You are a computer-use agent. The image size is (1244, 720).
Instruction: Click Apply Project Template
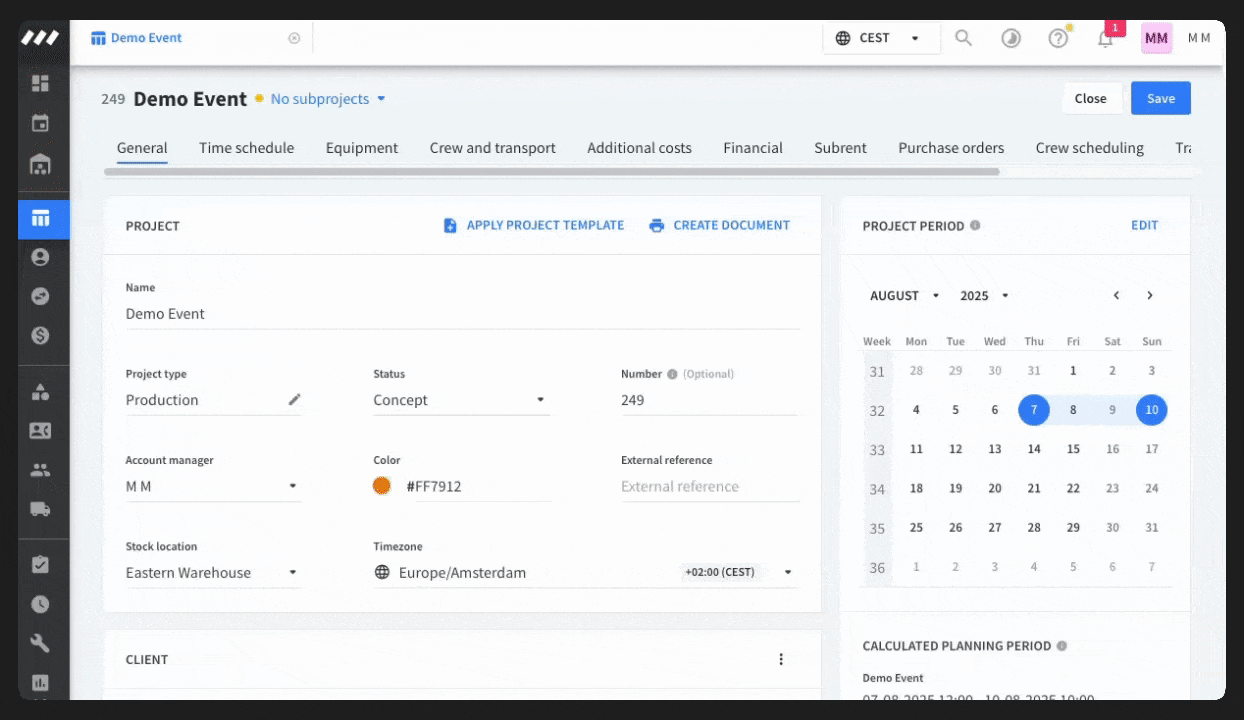point(534,225)
